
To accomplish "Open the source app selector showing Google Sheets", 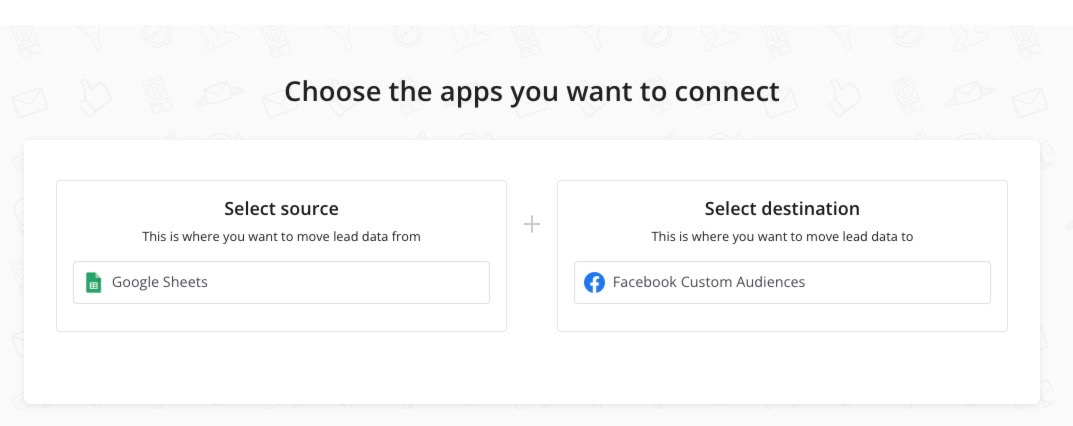I will (x=281, y=282).
